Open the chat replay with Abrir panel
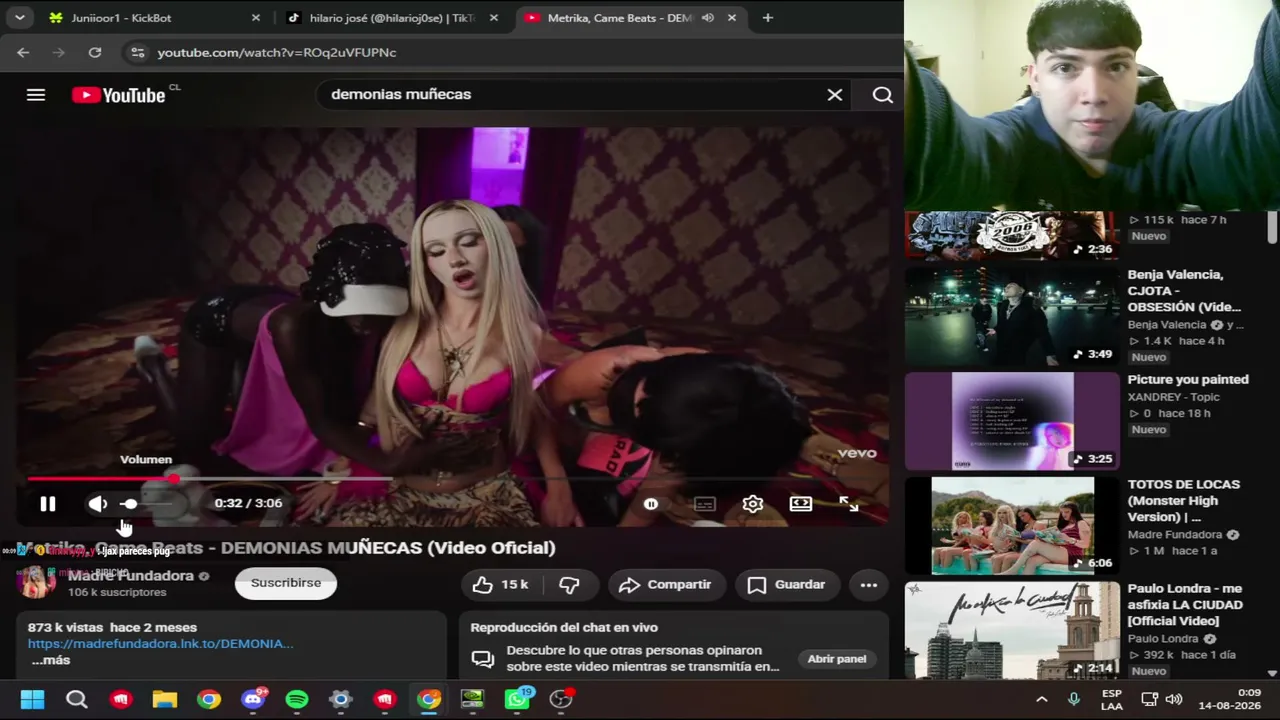1280x720 pixels. [x=837, y=659]
